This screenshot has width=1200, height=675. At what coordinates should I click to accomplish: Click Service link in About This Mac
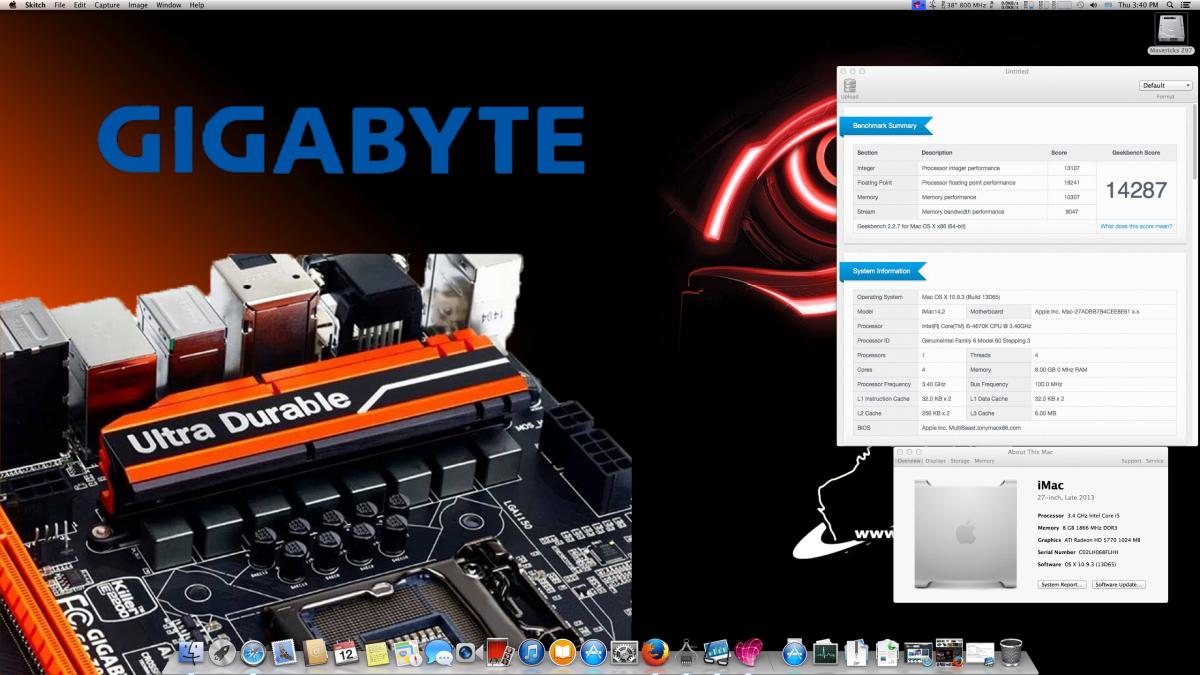[x=1155, y=461]
